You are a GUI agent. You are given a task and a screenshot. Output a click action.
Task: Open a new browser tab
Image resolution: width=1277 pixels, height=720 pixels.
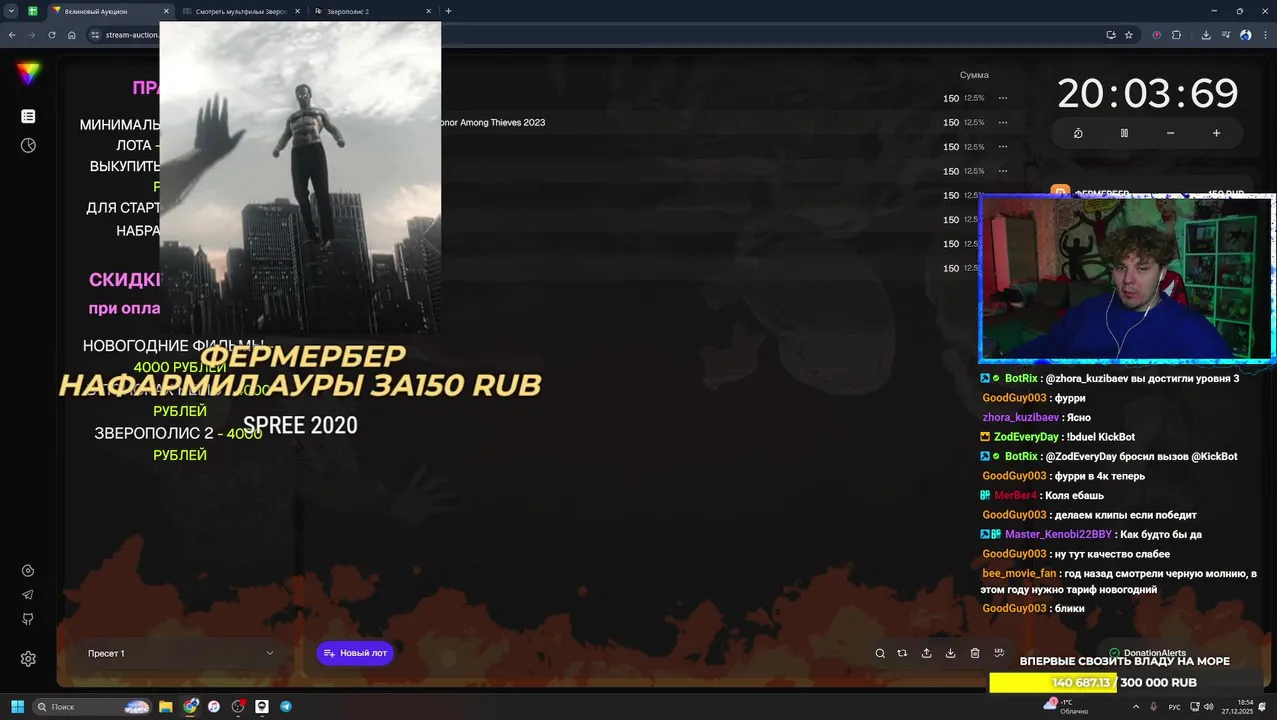point(448,11)
